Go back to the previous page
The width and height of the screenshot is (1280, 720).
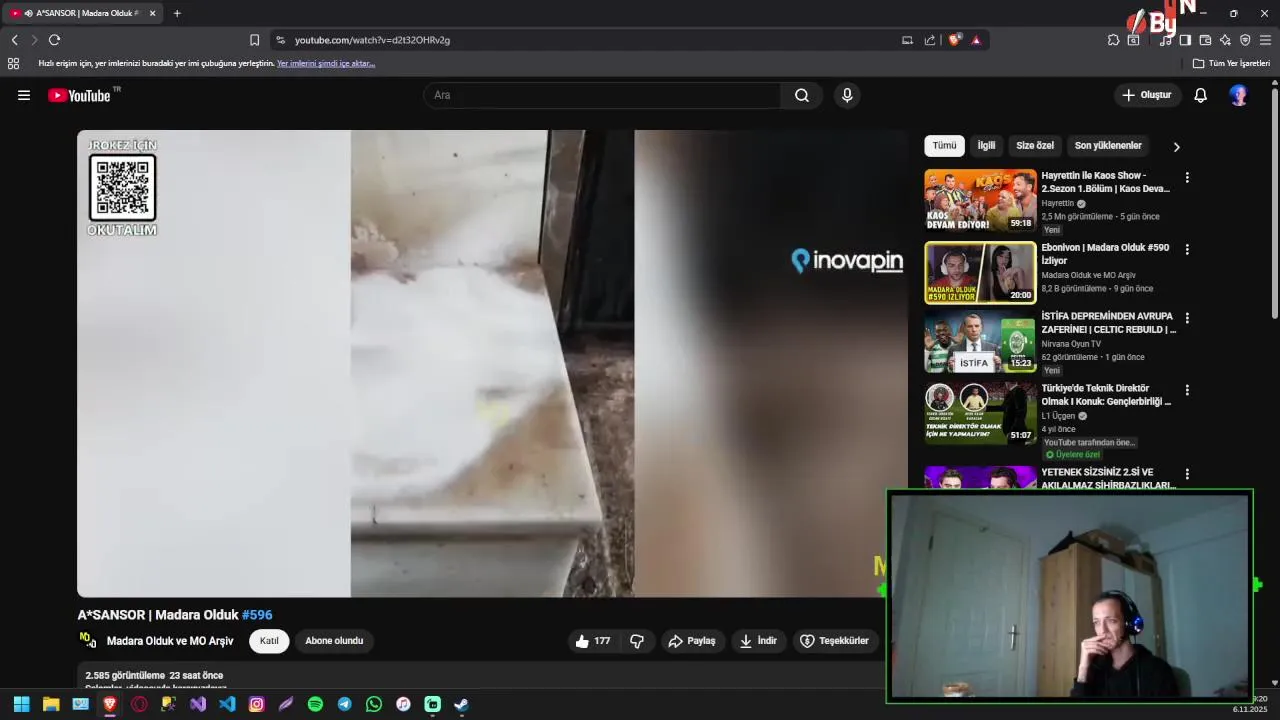(x=14, y=40)
